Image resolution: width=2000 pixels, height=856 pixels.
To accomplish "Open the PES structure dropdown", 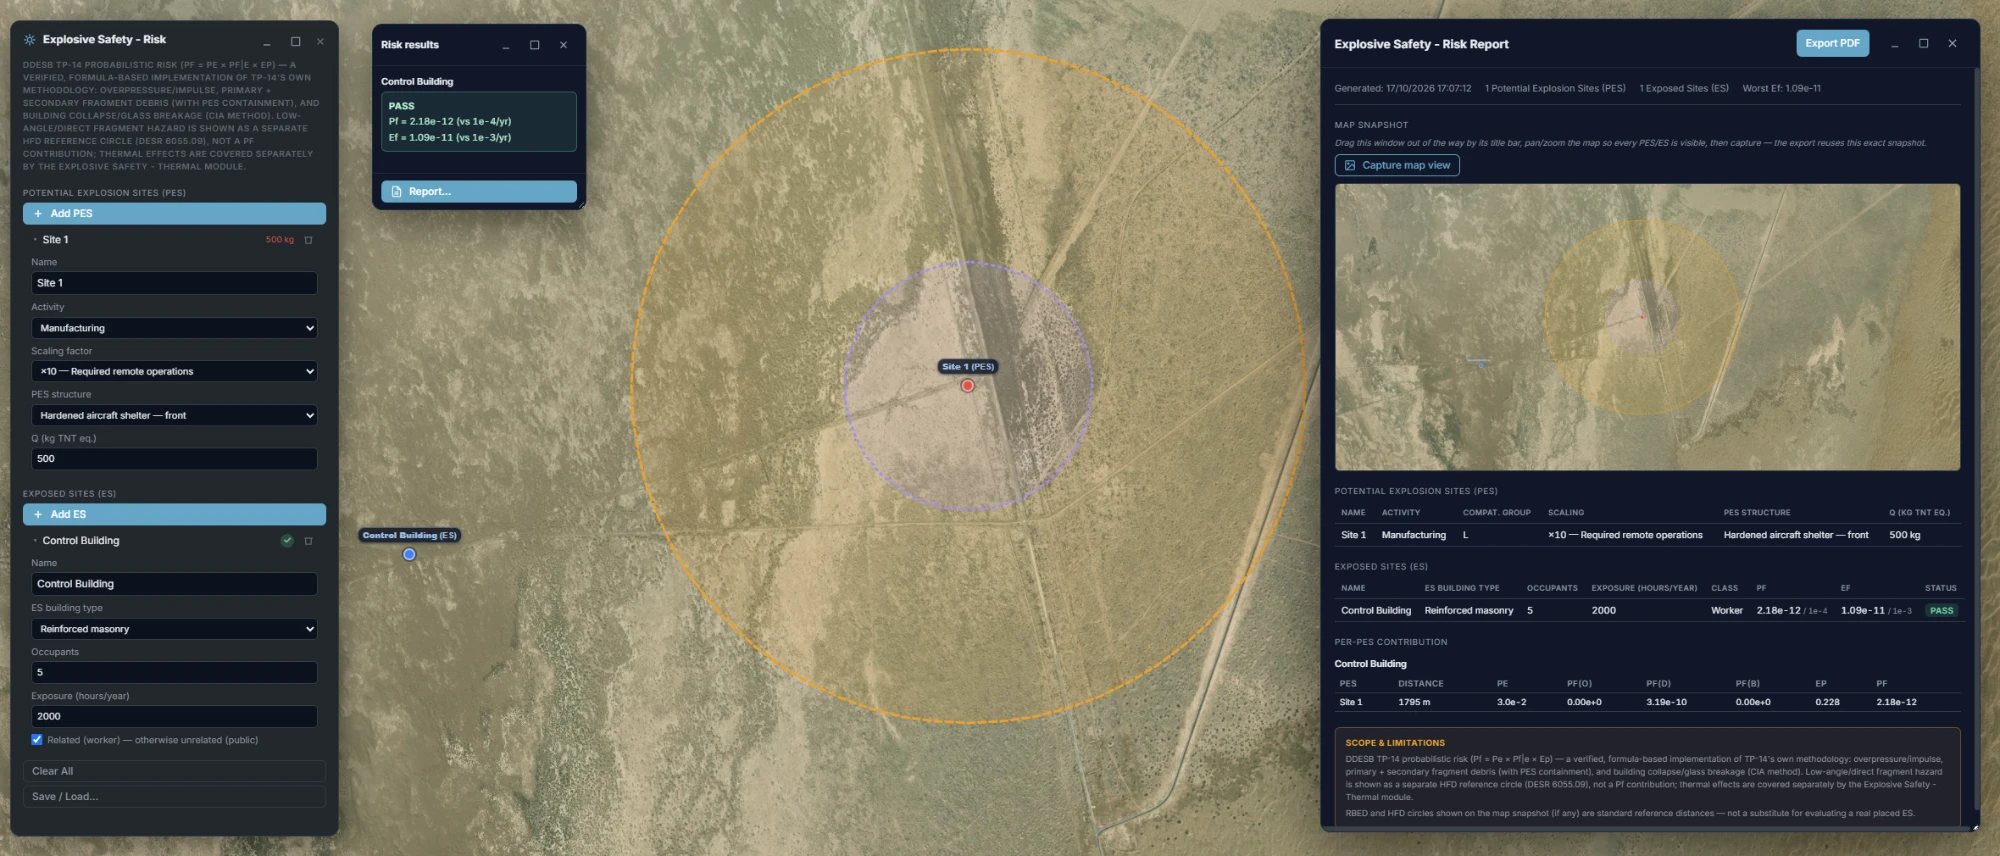I will (x=174, y=415).
